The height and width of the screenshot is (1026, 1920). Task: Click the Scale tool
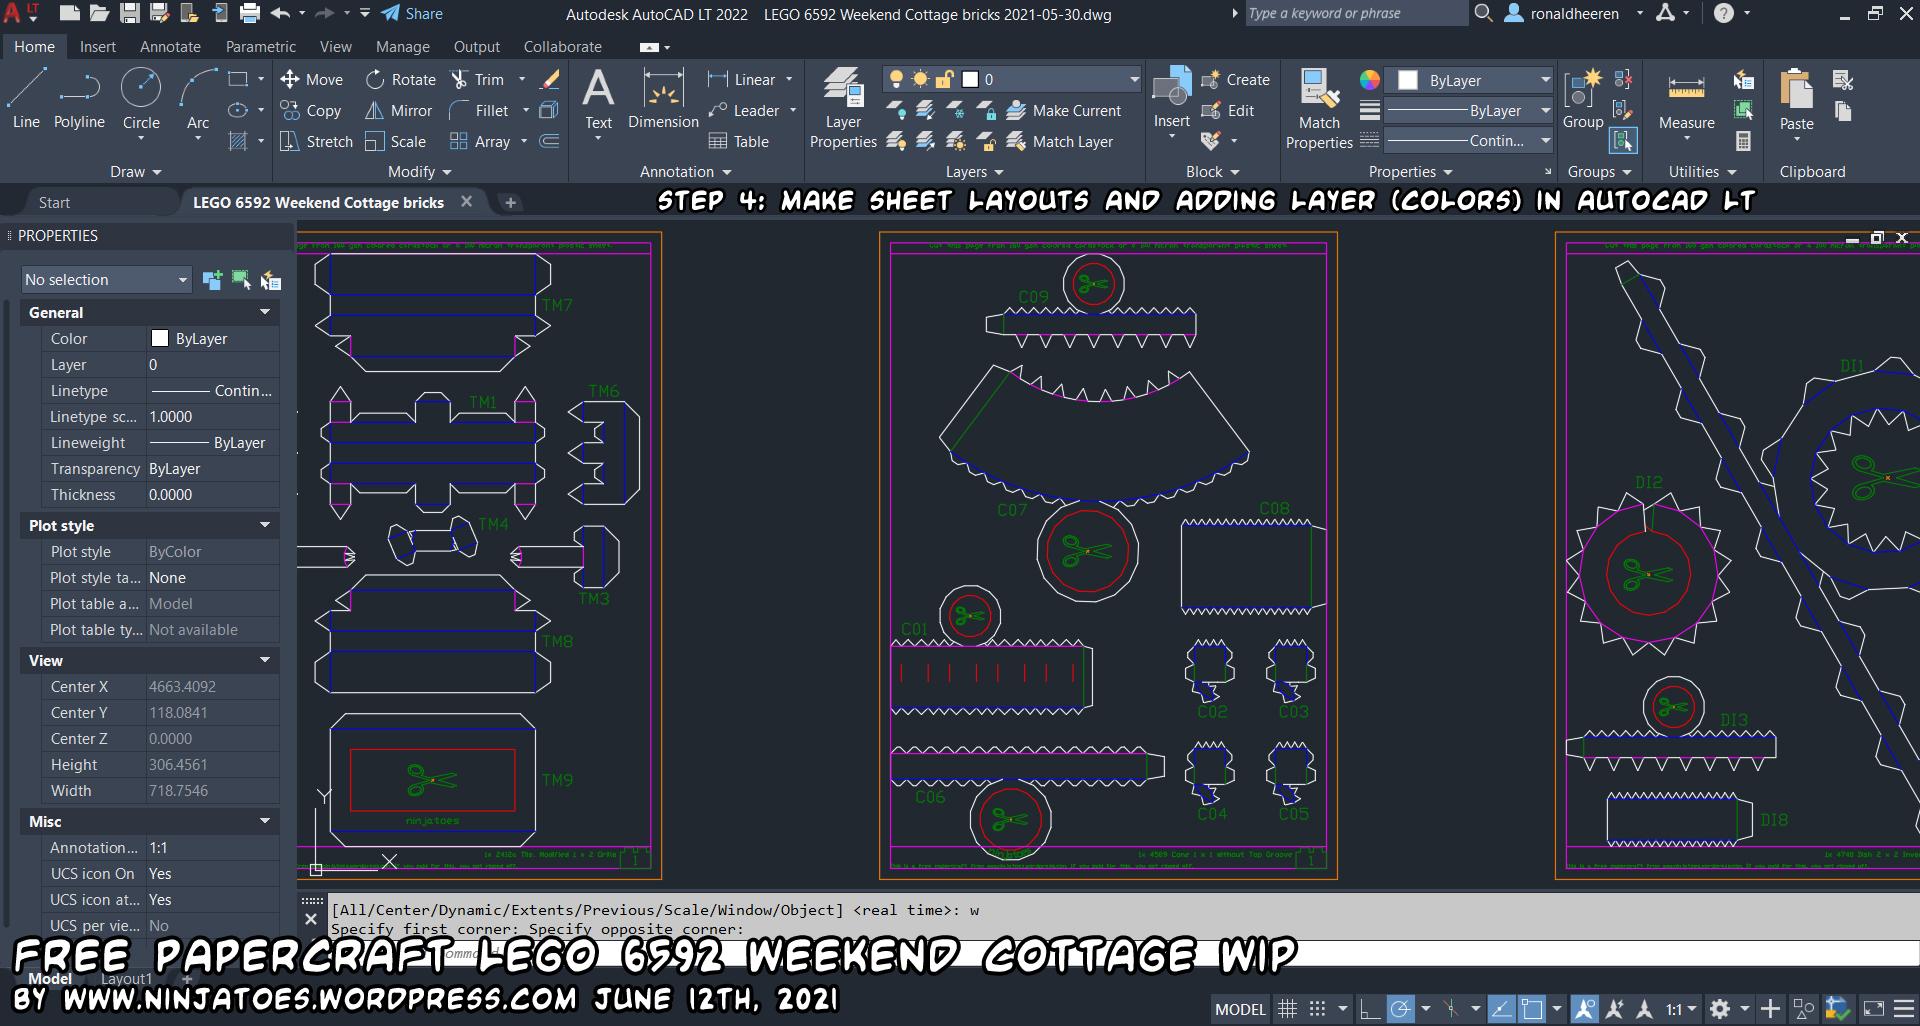click(395, 142)
